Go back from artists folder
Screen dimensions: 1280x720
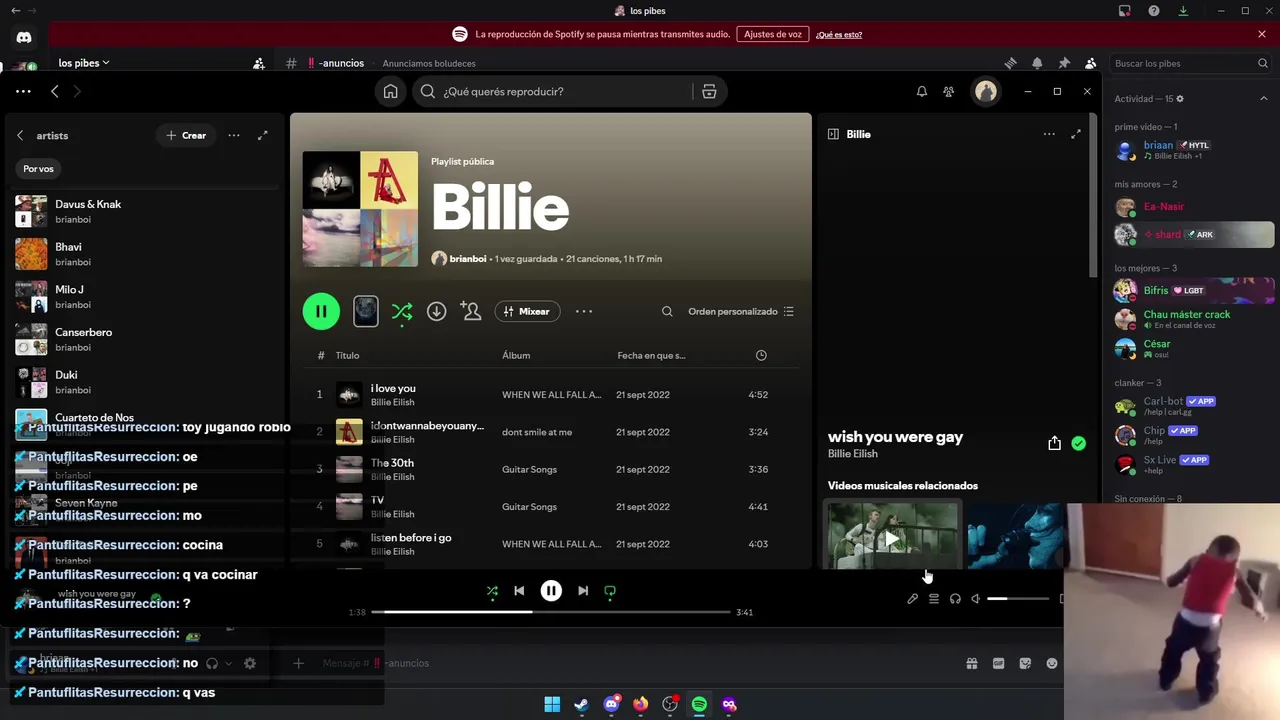coord(20,135)
